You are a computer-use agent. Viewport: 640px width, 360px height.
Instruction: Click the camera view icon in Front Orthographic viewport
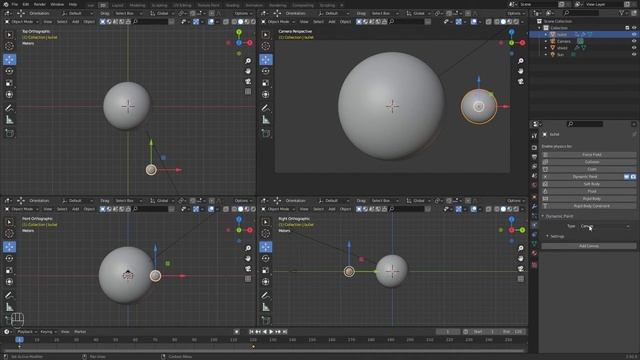point(248,269)
